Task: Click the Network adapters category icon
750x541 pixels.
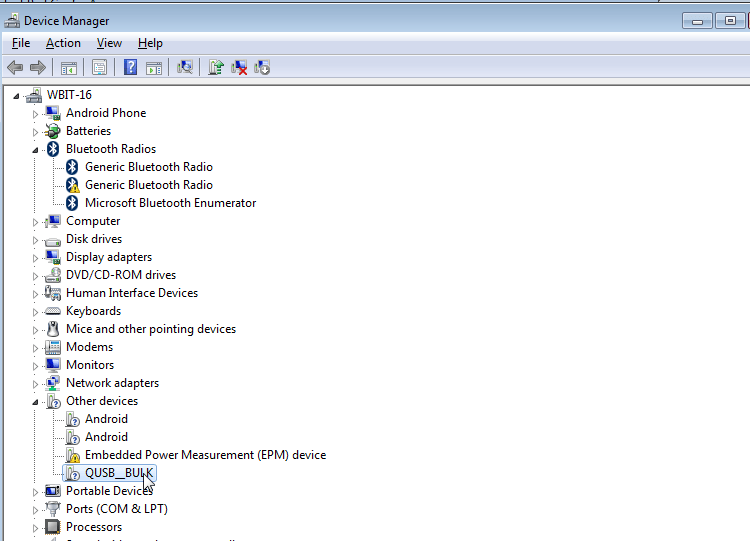Action: pyautogui.click(x=53, y=383)
